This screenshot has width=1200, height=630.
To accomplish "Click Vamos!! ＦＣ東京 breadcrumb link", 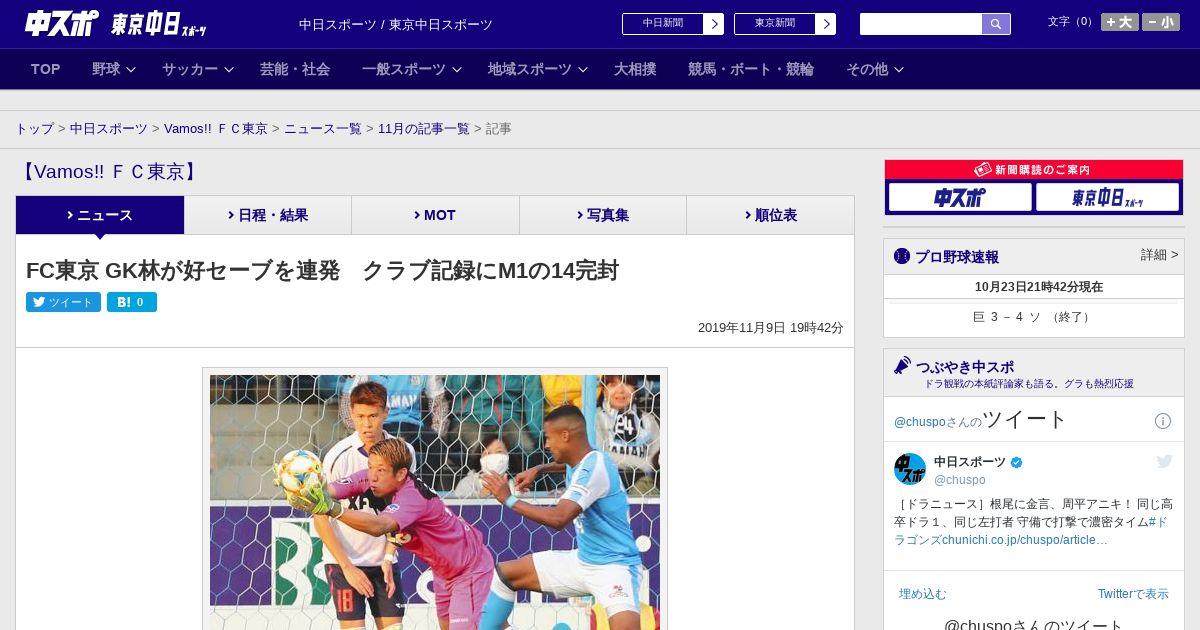I will pyautogui.click(x=216, y=129).
